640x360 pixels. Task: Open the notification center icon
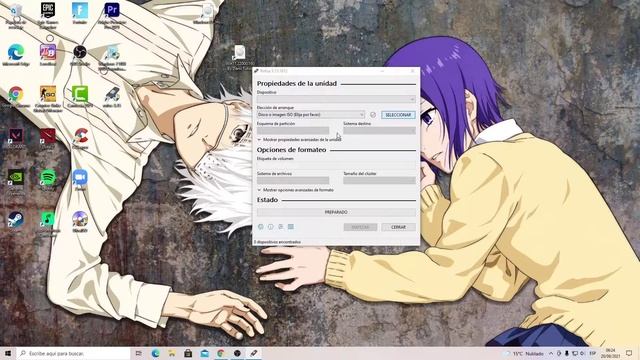629,353
